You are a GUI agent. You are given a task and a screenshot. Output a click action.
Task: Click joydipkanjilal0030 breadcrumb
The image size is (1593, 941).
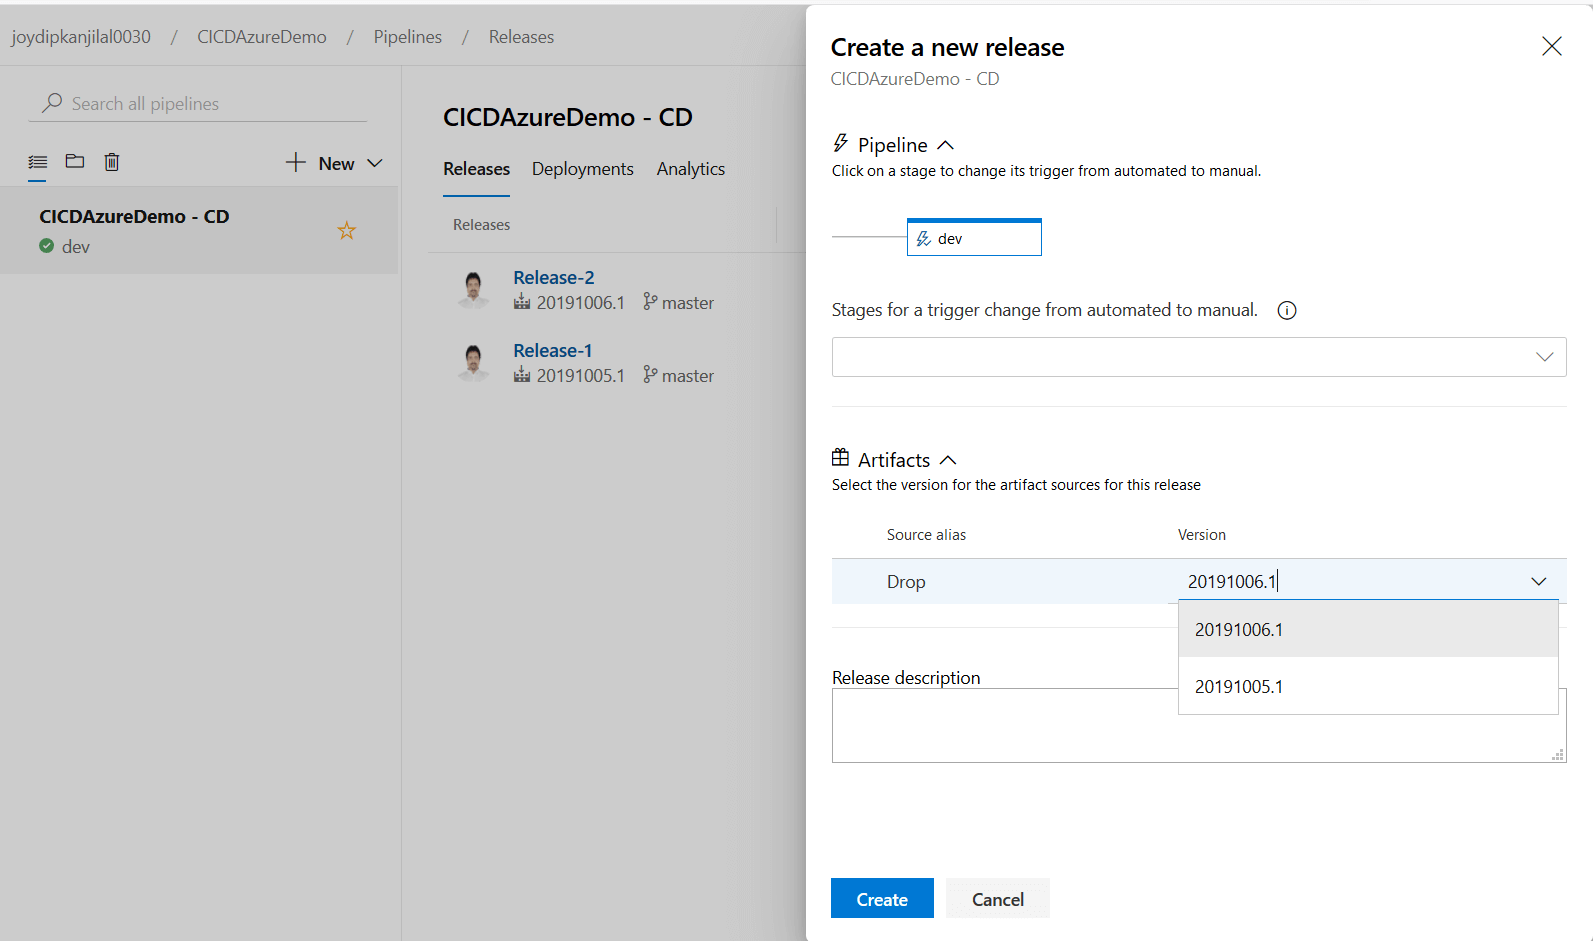[x=81, y=37]
